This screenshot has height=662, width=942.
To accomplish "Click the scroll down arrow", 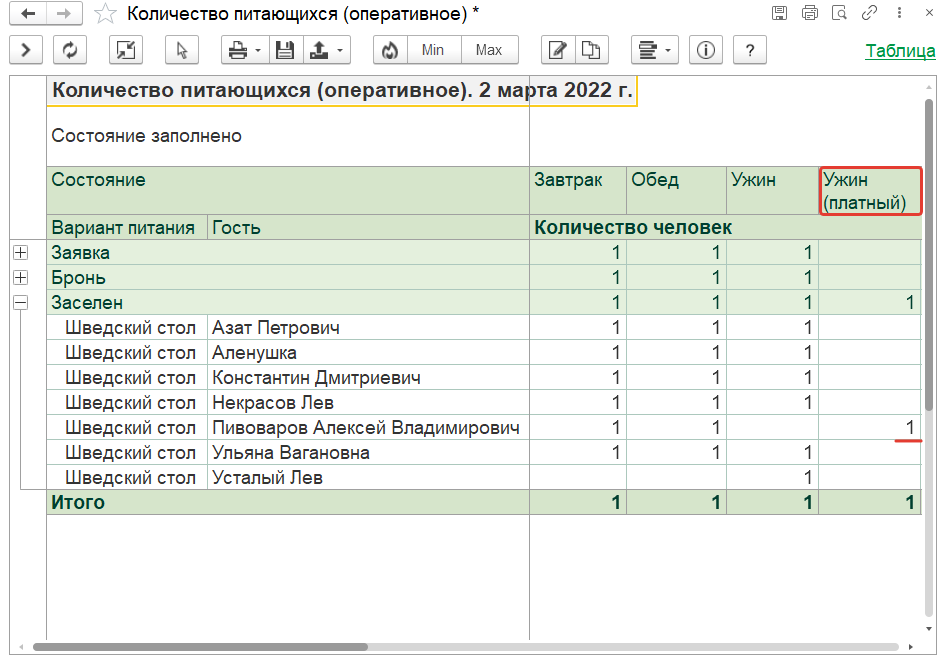I will pos(929,629).
